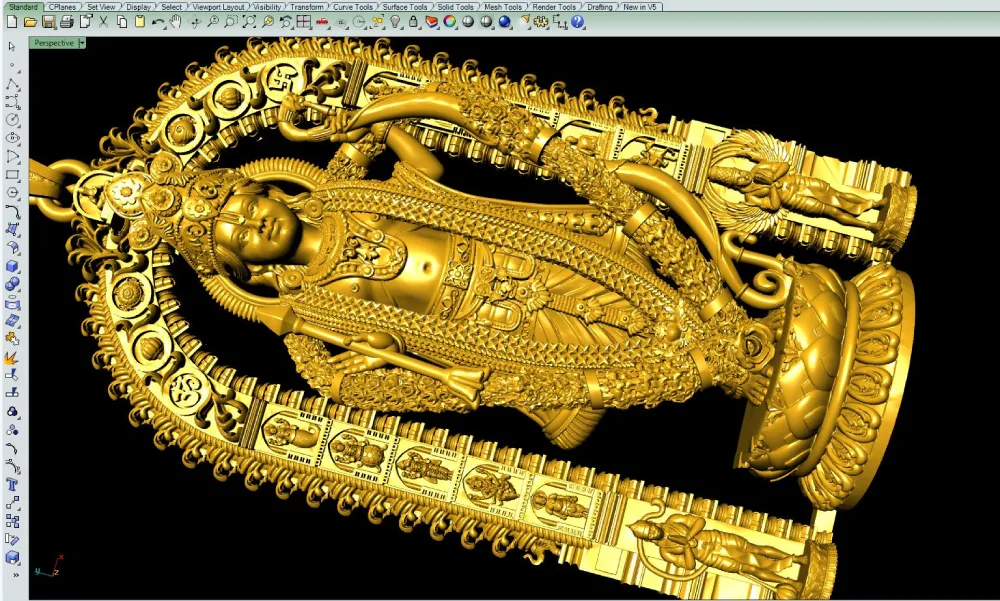This screenshot has width=1000, height=601.
Task: Click the Puzzle-piece Join tool
Action: click(12, 339)
